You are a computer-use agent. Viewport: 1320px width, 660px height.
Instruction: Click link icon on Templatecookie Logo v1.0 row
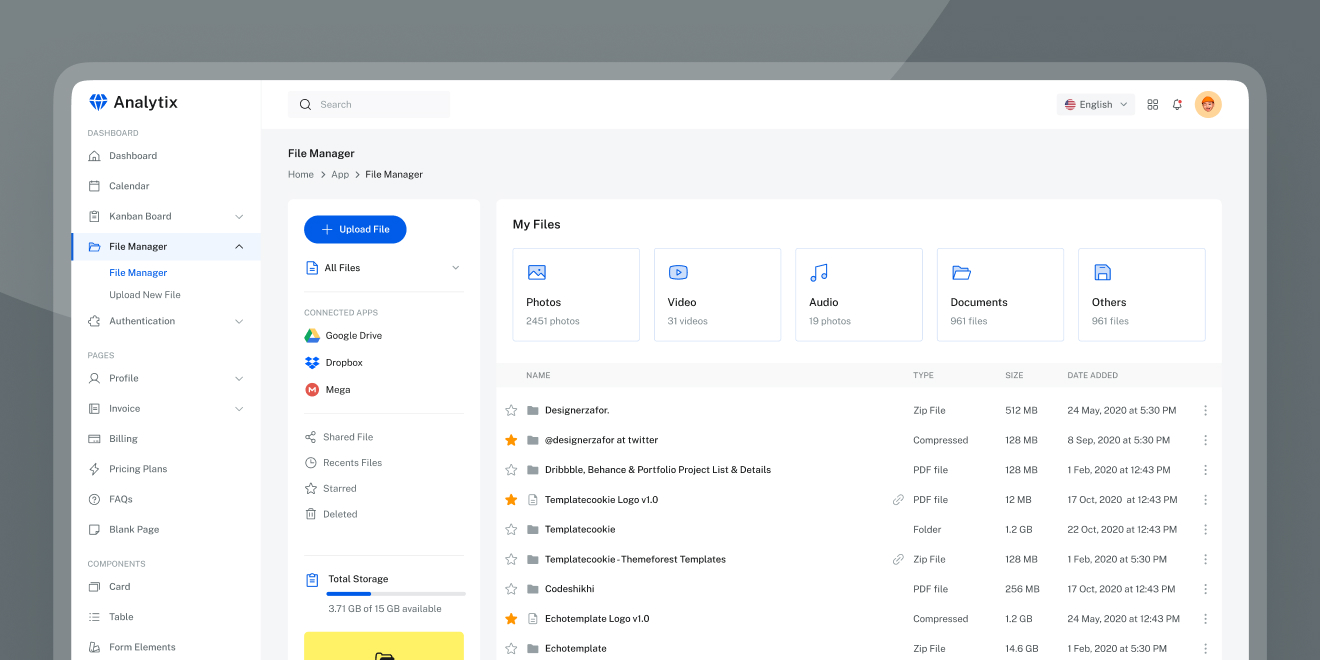click(x=898, y=500)
